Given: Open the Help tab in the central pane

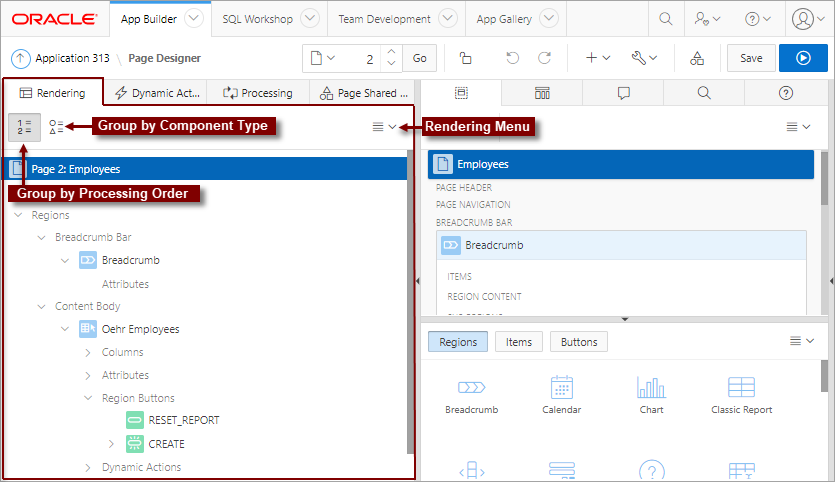Looking at the screenshot, I should point(785,93).
